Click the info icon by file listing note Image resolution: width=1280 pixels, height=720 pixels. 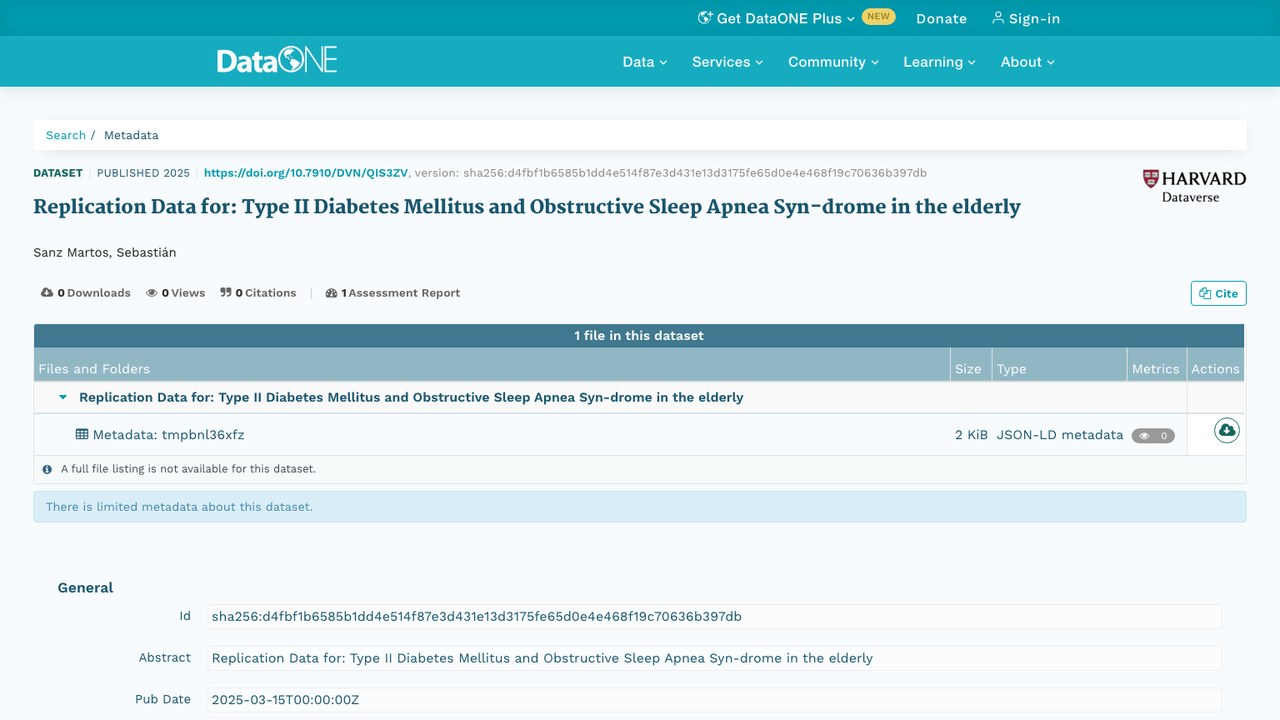click(x=47, y=469)
